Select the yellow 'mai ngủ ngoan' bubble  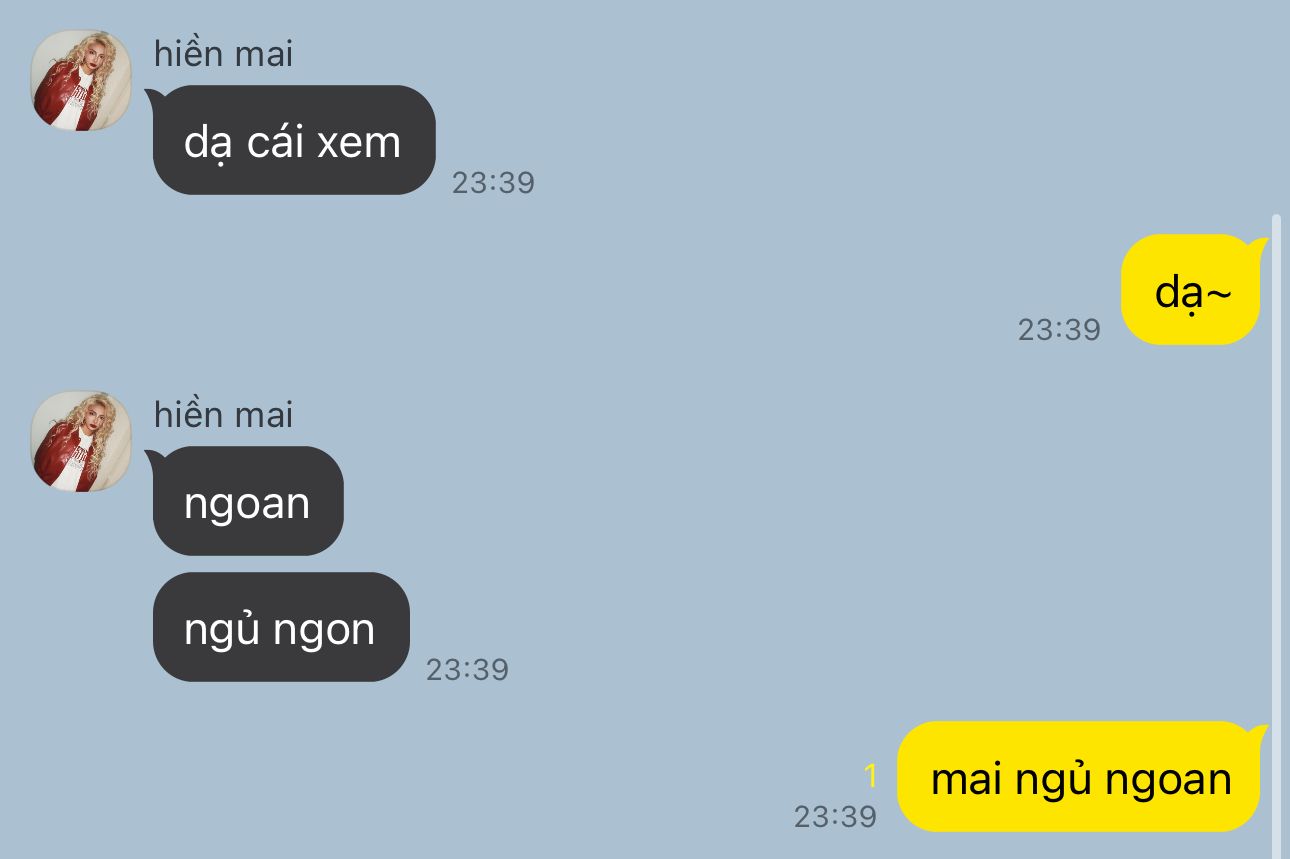[1080, 777]
